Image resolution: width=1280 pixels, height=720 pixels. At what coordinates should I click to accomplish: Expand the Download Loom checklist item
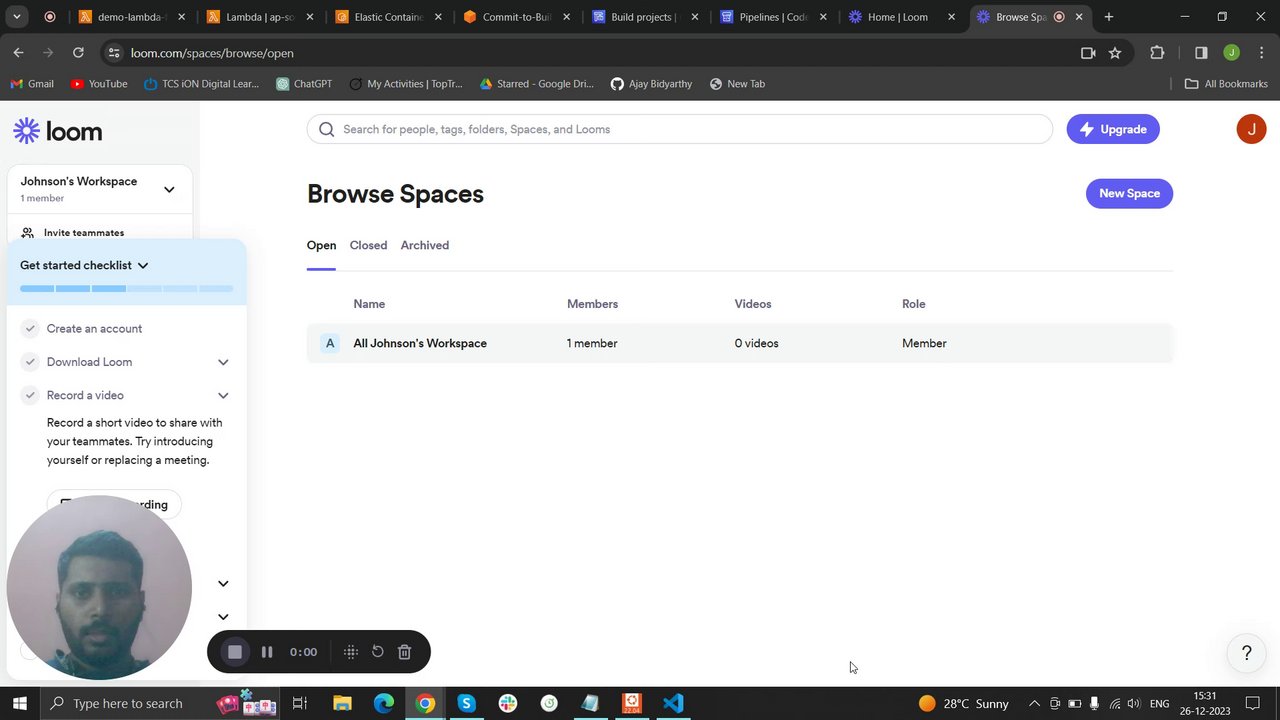pos(223,362)
